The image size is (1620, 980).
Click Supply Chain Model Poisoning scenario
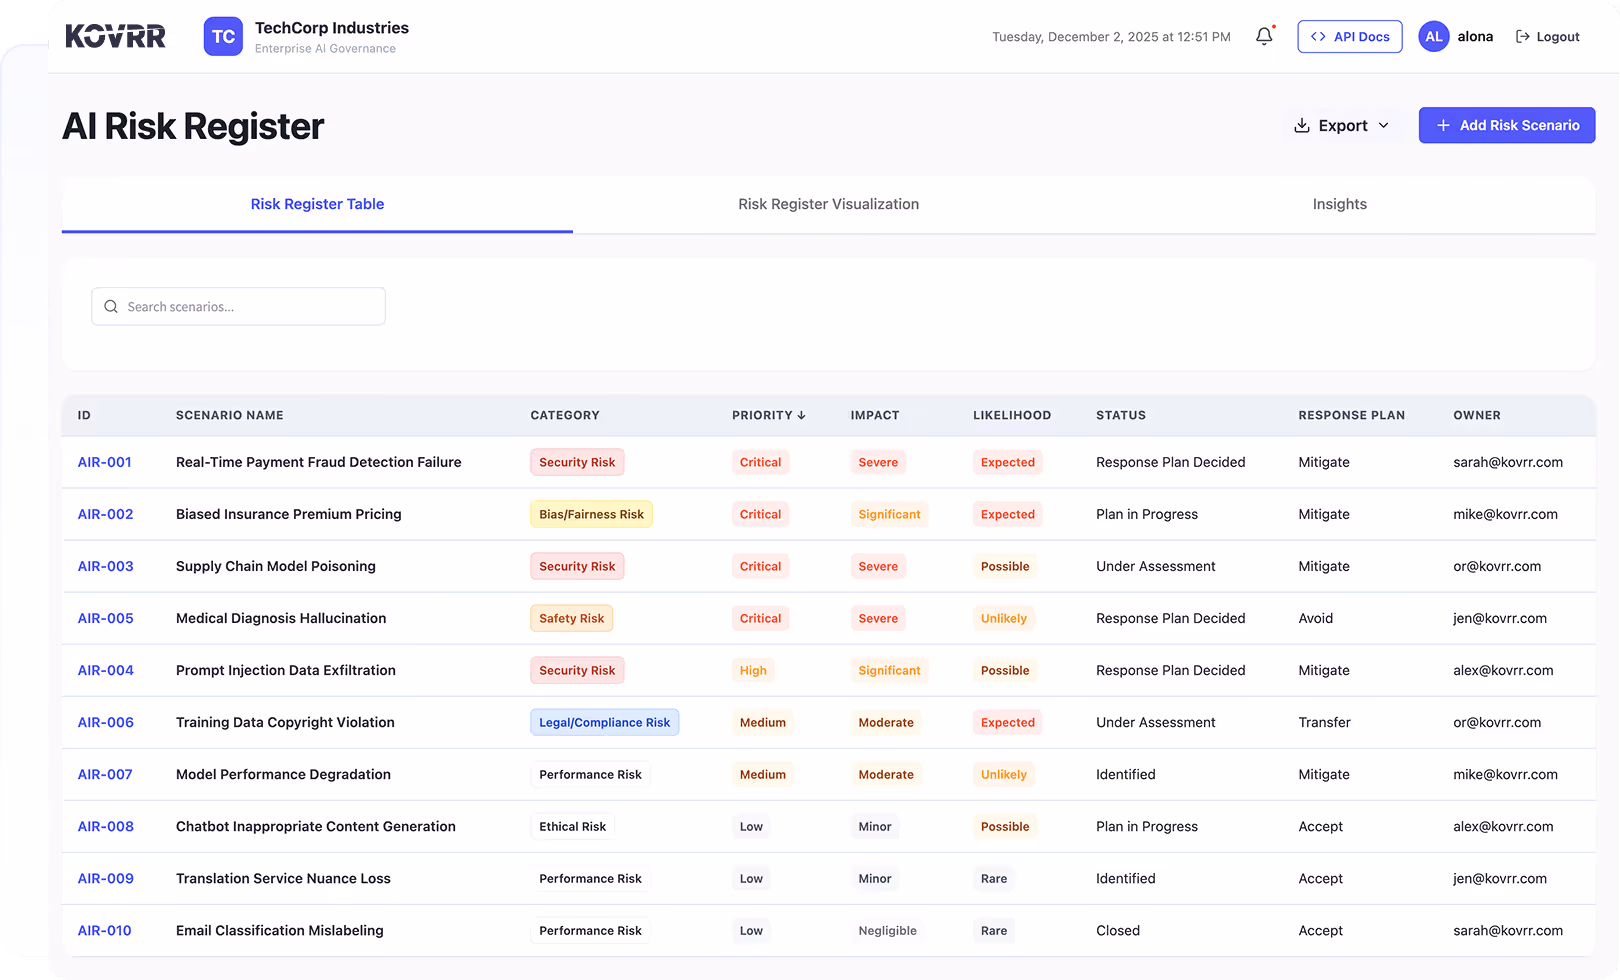pos(276,566)
